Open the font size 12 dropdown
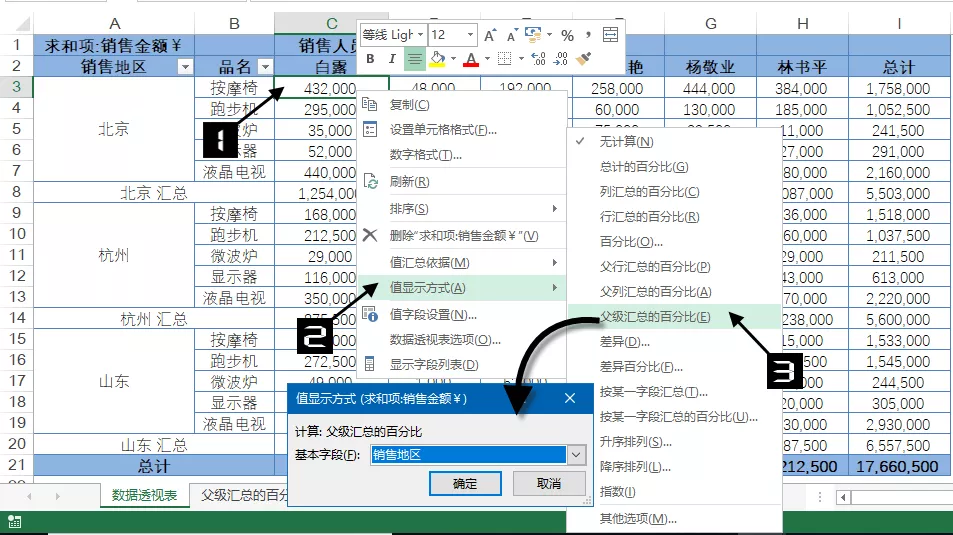Image resolution: width=953 pixels, height=535 pixels. (x=470, y=35)
